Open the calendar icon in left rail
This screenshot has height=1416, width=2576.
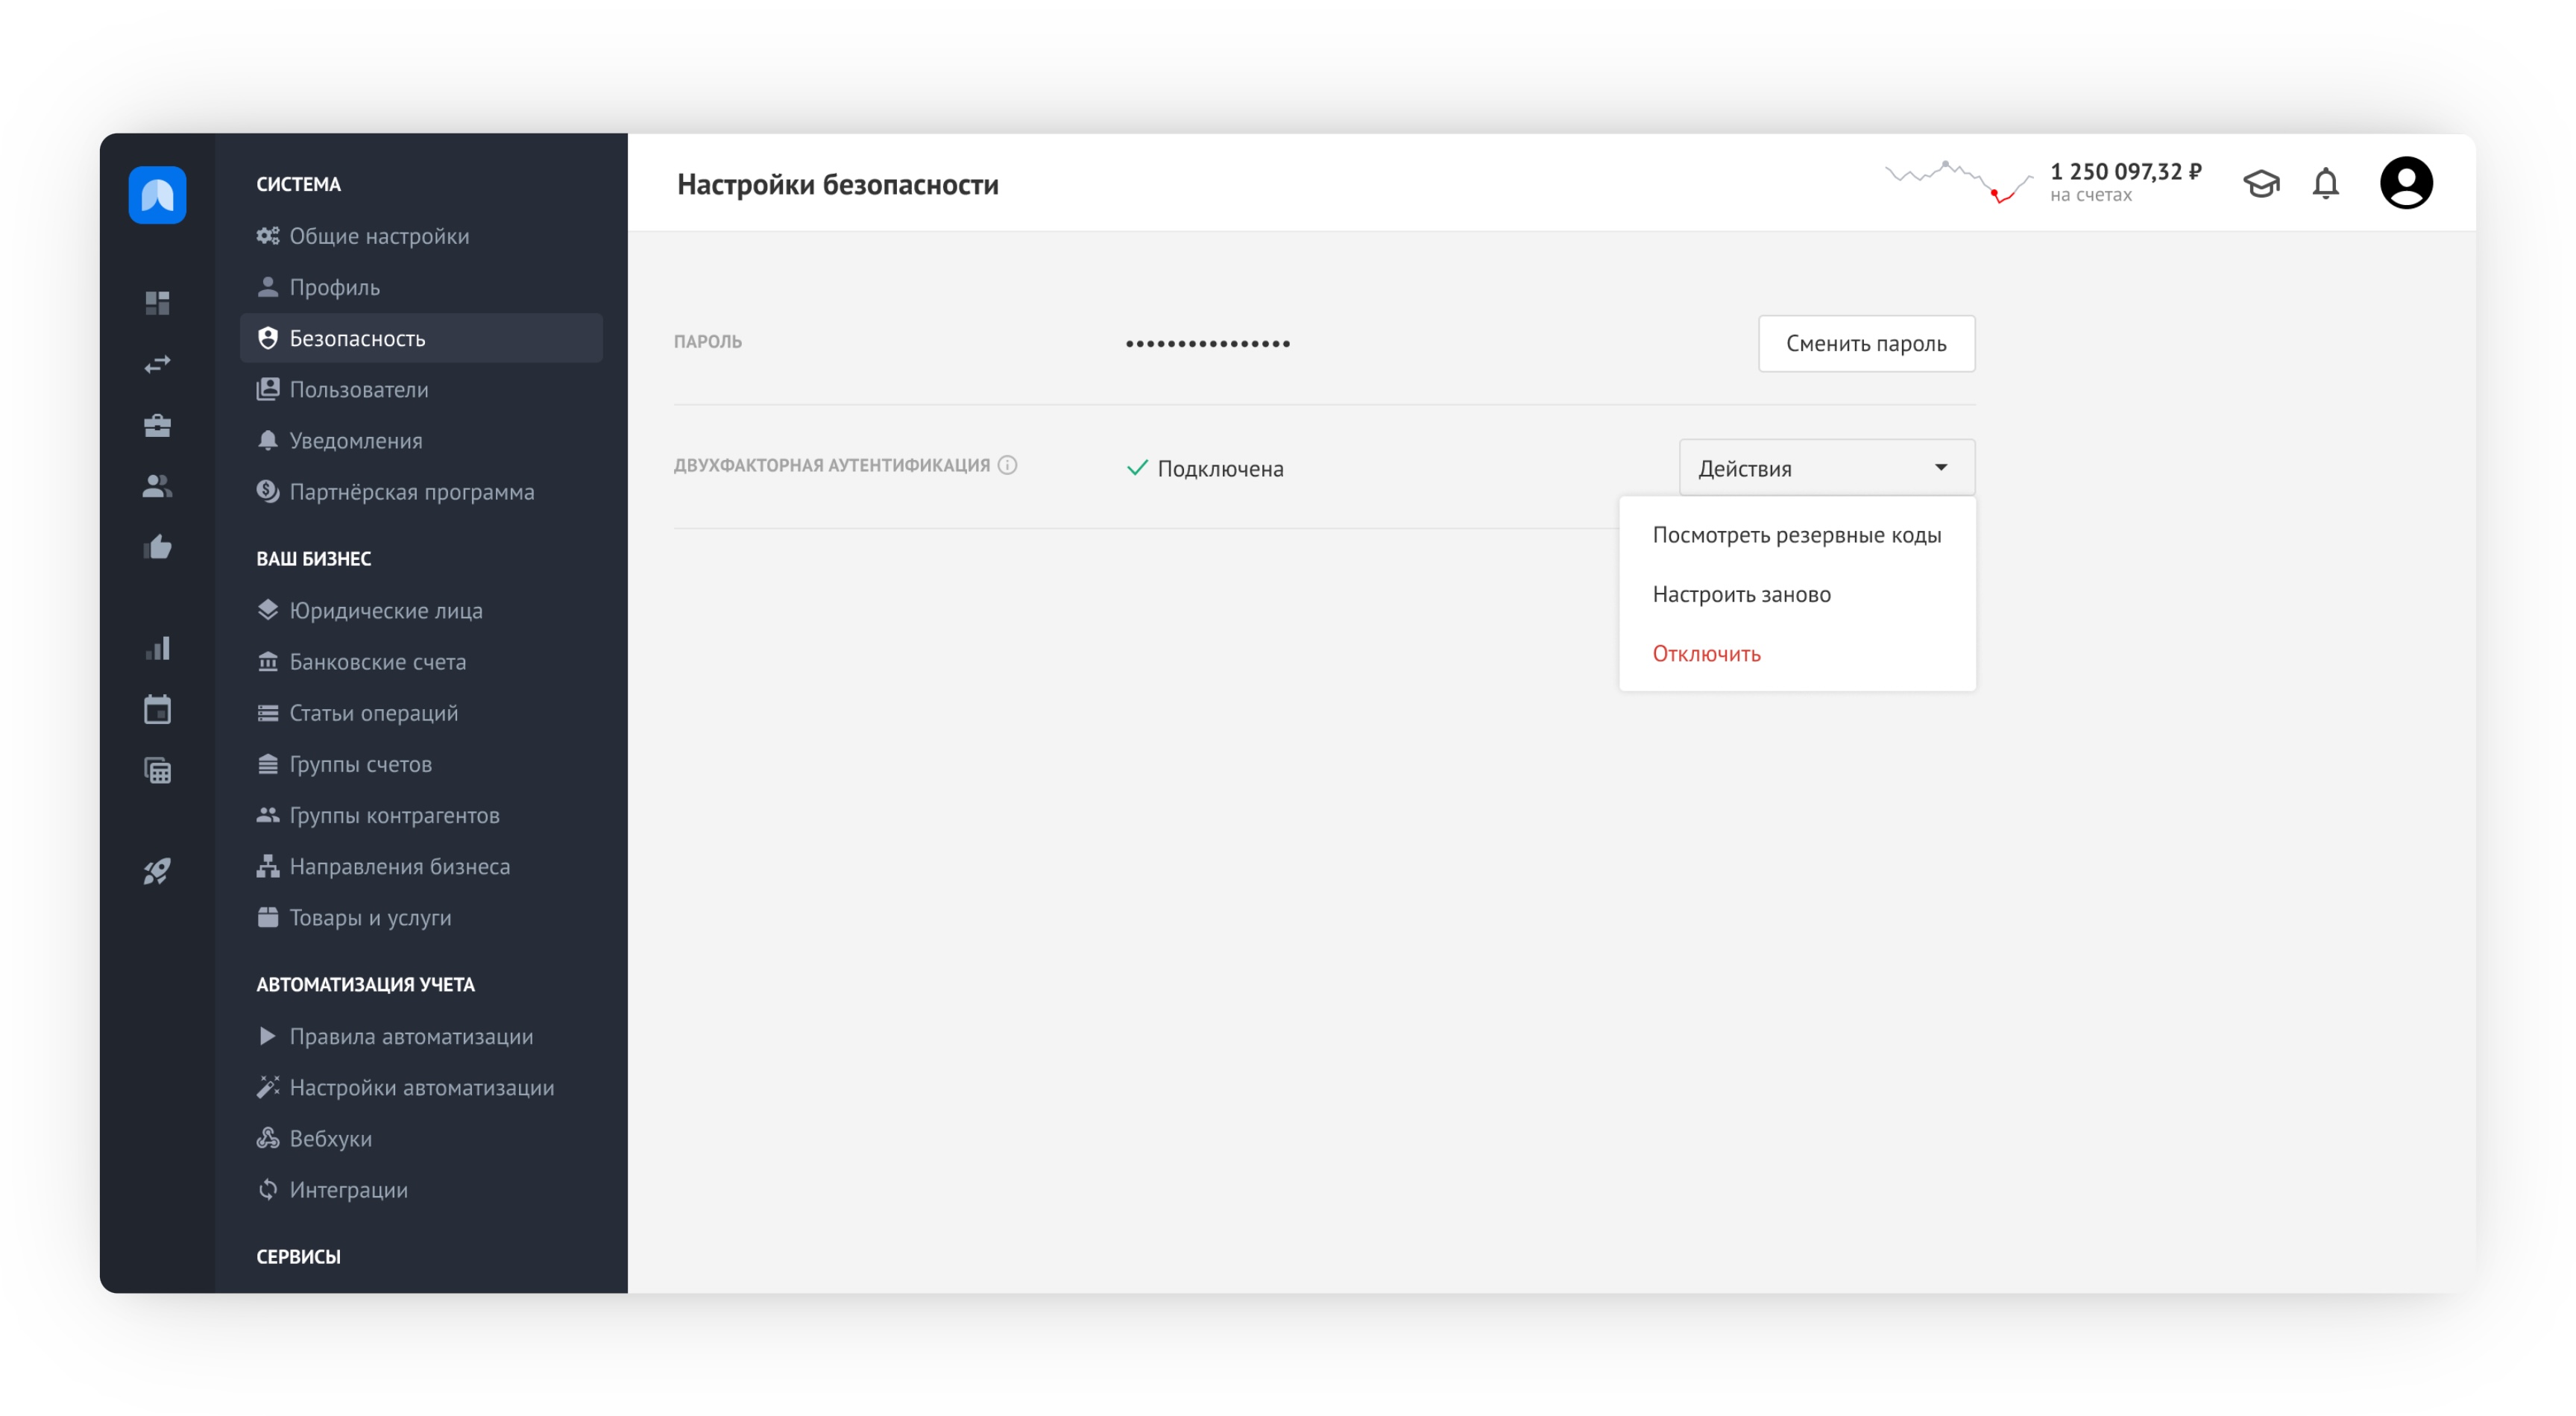point(157,710)
